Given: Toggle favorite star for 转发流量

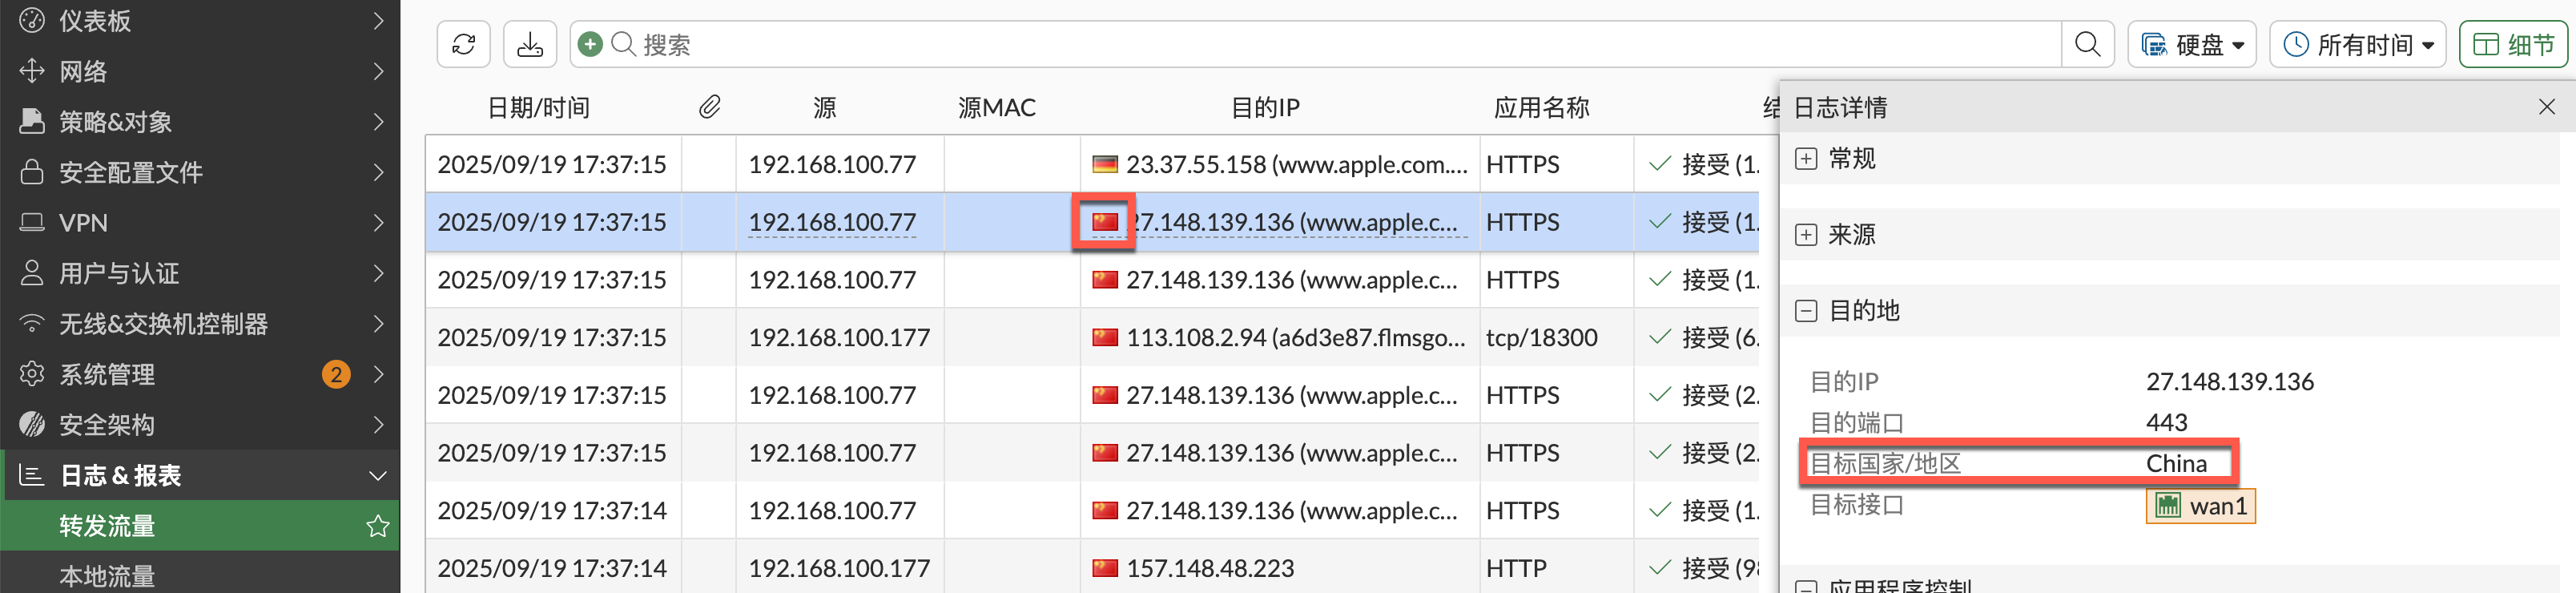Looking at the screenshot, I should [x=377, y=526].
